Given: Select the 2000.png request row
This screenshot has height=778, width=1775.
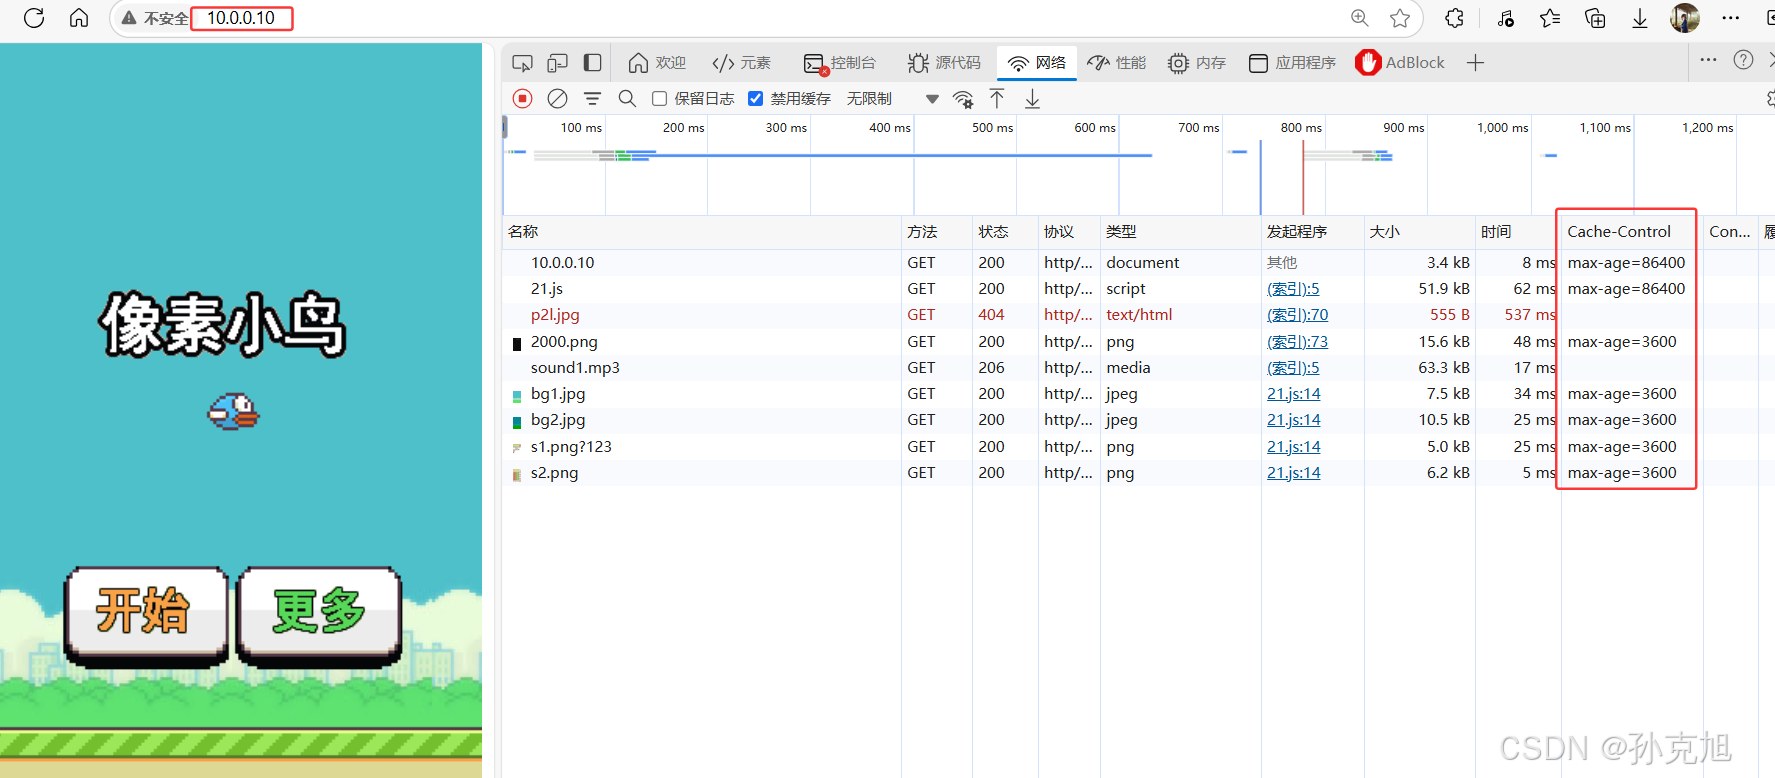Looking at the screenshot, I should pos(564,342).
